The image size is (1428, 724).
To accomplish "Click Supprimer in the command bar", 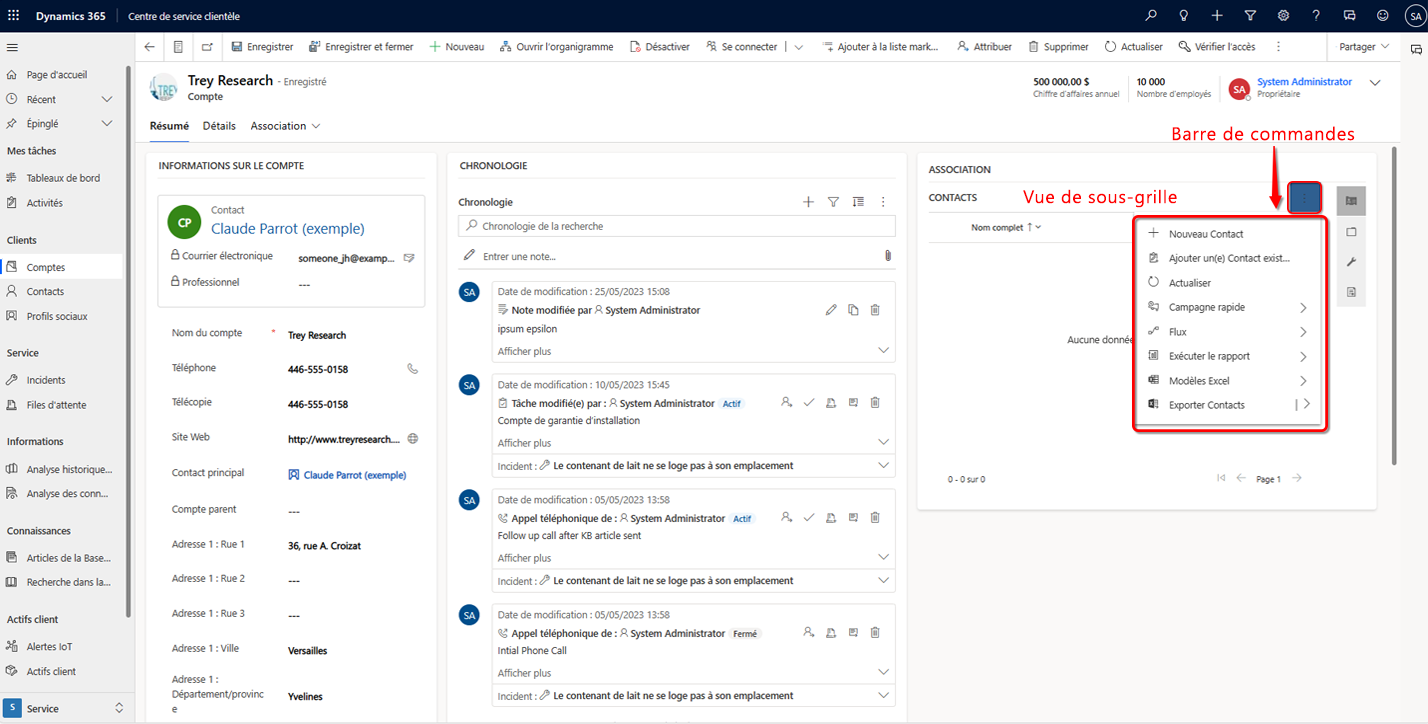I will click(1058, 47).
